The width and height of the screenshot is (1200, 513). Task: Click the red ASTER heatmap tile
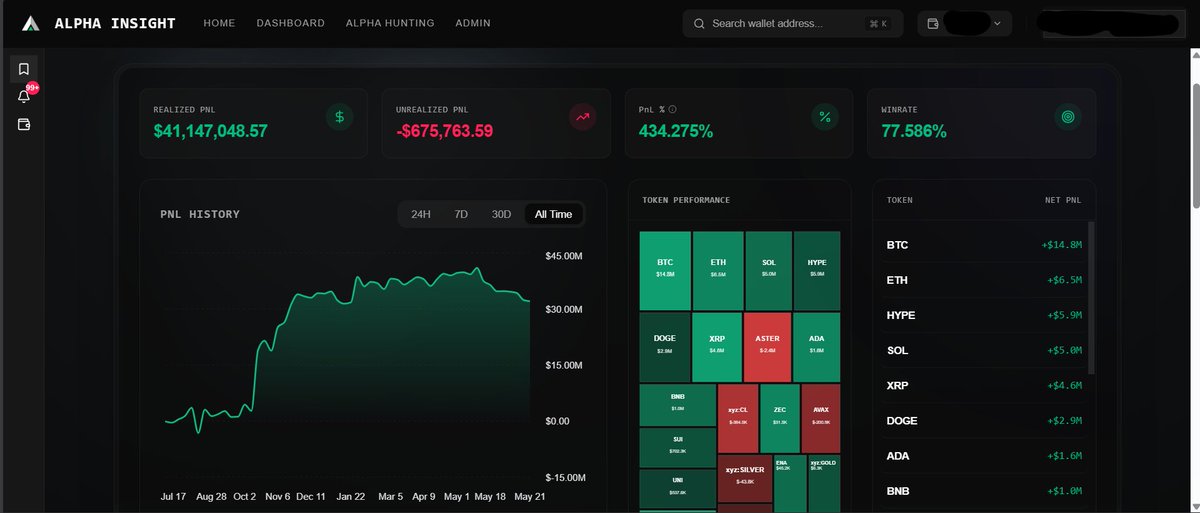click(767, 346)
